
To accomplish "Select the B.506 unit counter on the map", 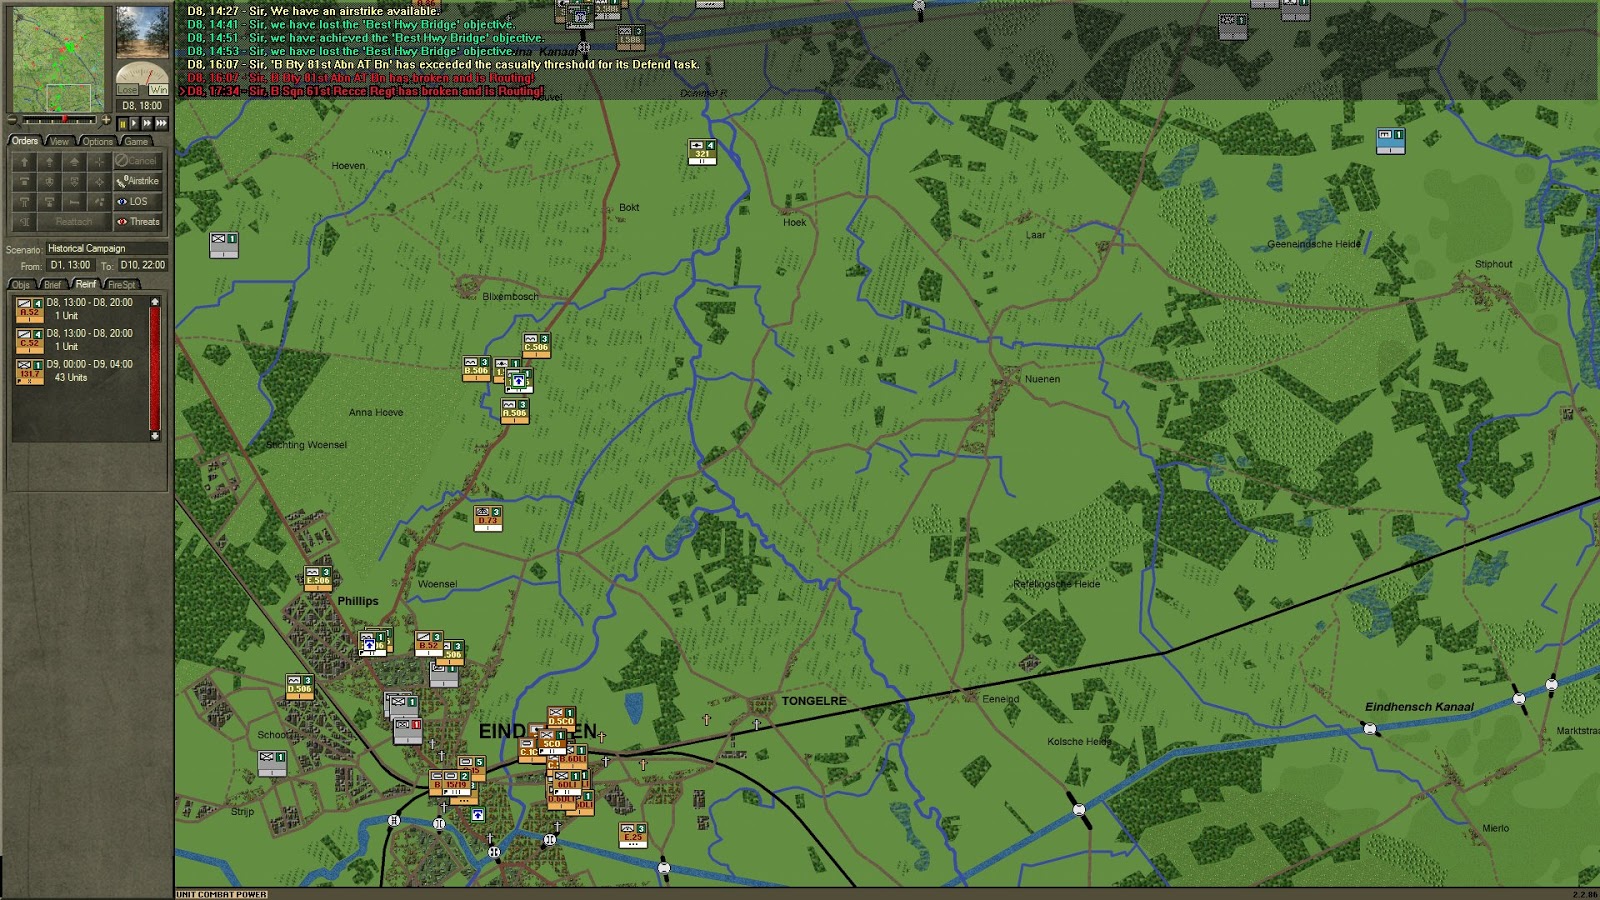I will (x=476, y=369).
